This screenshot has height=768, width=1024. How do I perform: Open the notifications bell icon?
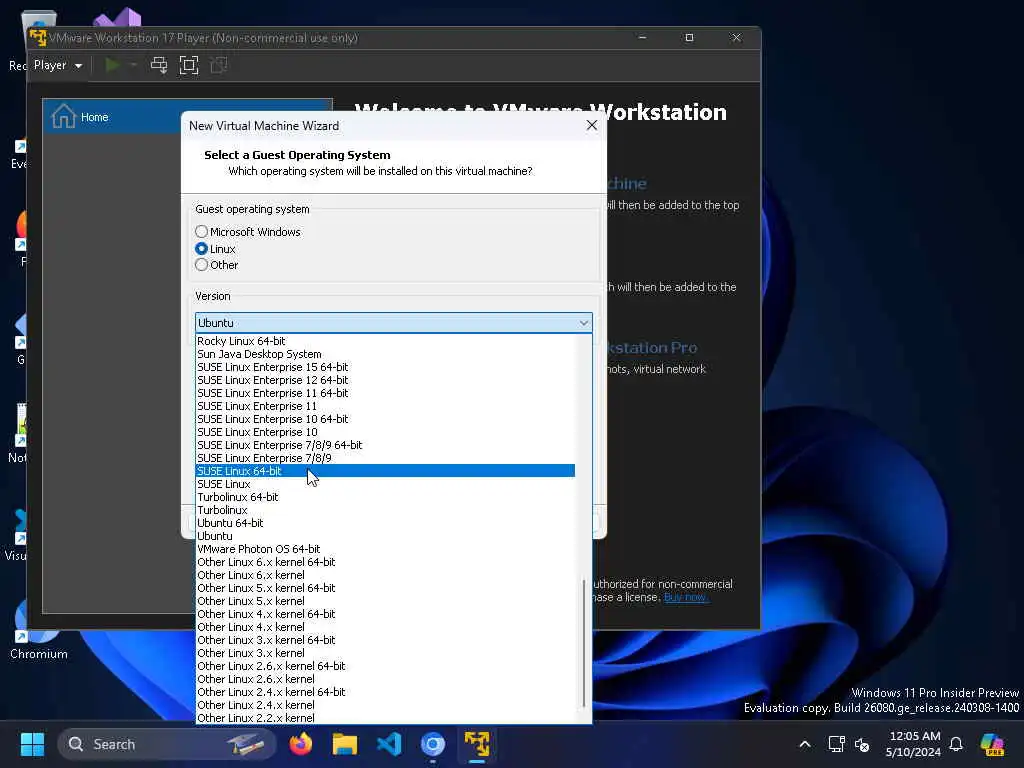956,744
